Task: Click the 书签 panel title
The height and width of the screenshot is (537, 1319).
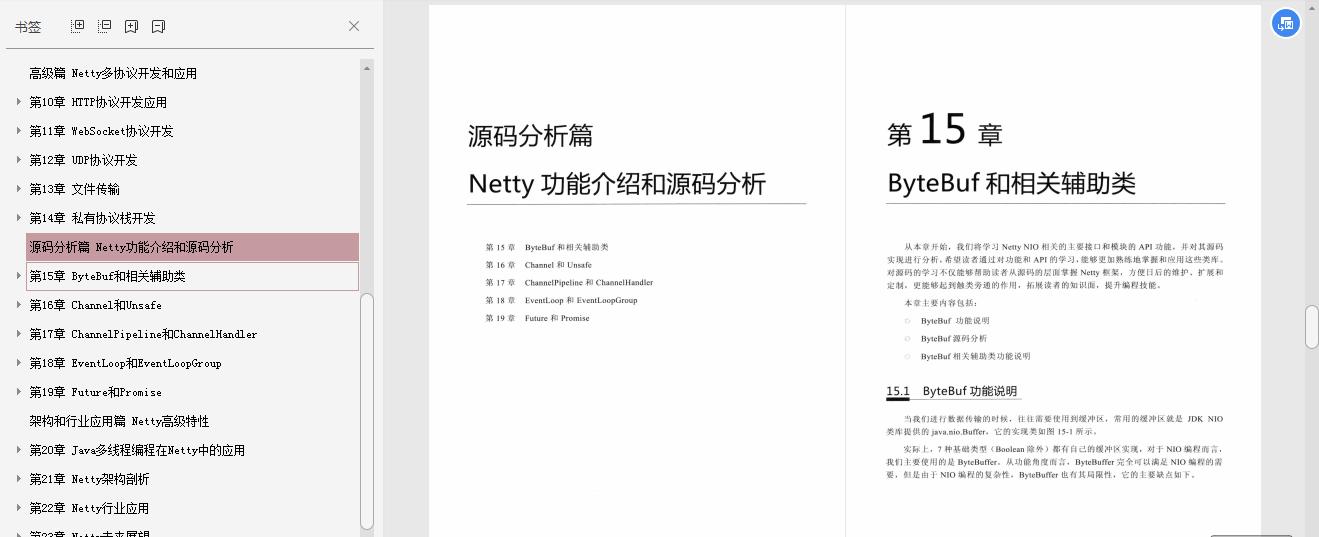Action: pyautogui.click(x=28, y=27)
